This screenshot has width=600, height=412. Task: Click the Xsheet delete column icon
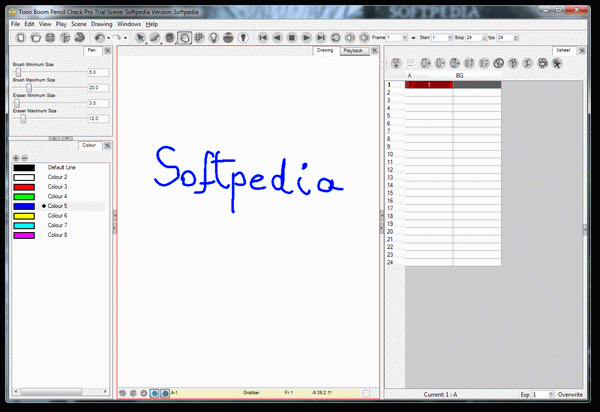coord(440,63)
